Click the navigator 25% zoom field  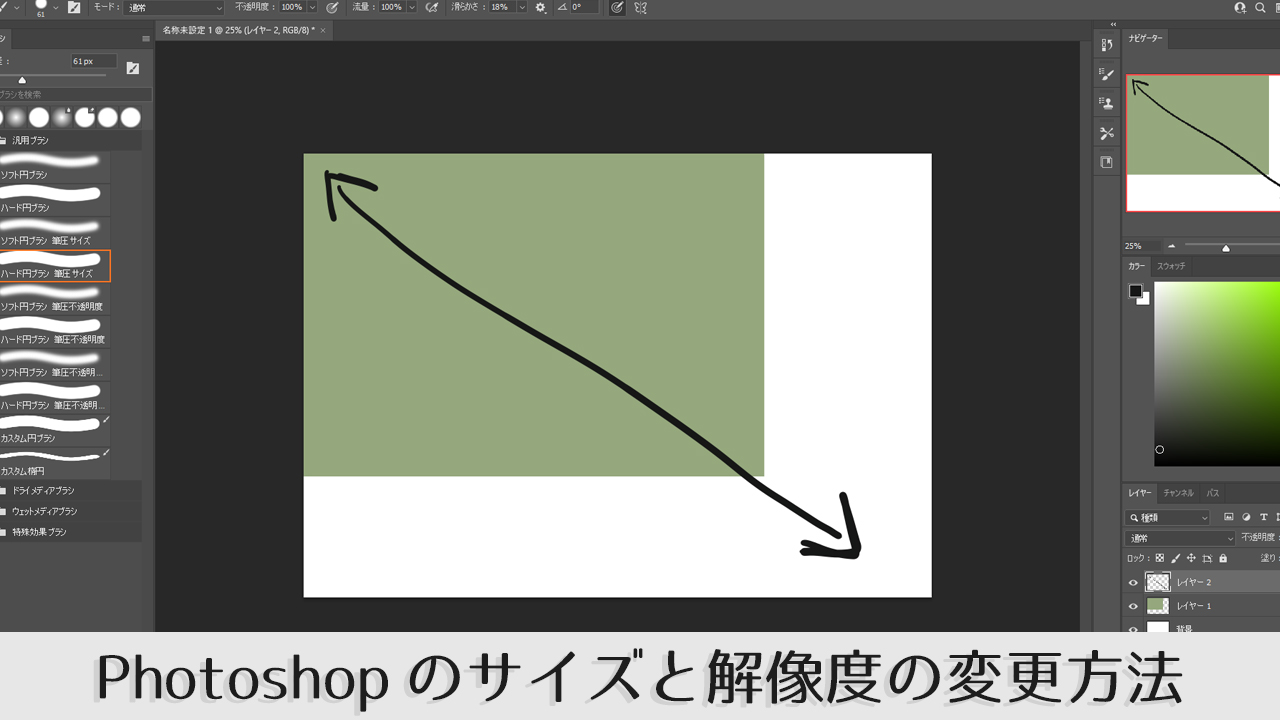pyautogui.click(x=1141, y=246)
